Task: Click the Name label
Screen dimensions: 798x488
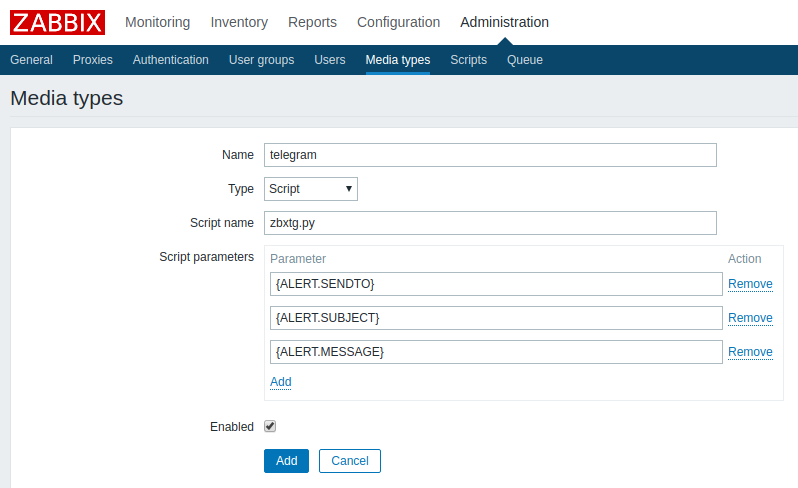Action: 238,155
